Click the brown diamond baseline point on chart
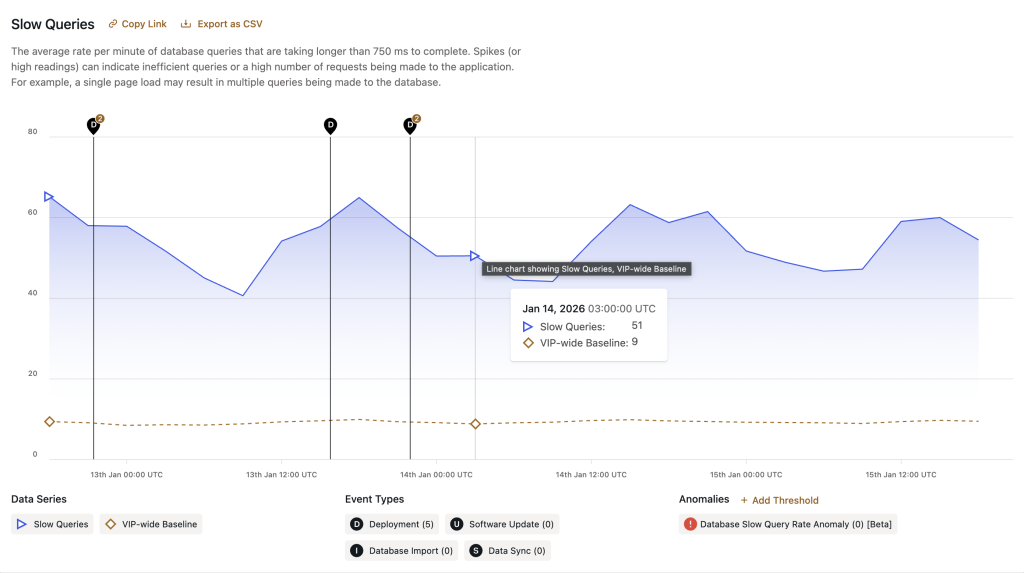This screenshot has height=573, width=1024. pyautogui.click(x=475, y=424)
